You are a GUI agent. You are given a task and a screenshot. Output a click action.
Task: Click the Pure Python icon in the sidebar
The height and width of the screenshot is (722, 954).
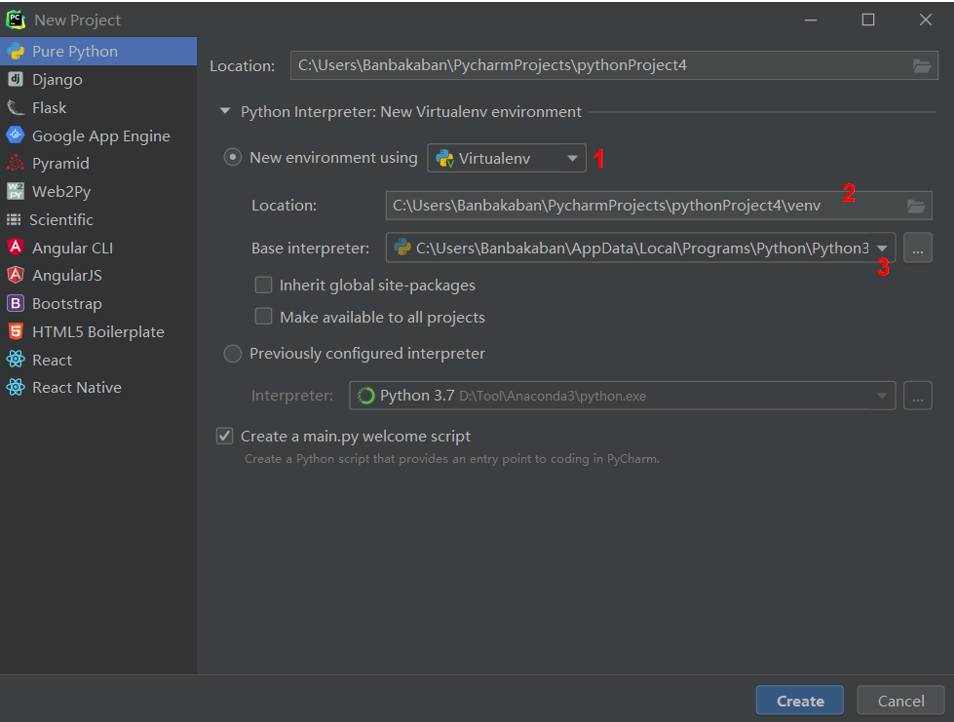pos(16,52)
